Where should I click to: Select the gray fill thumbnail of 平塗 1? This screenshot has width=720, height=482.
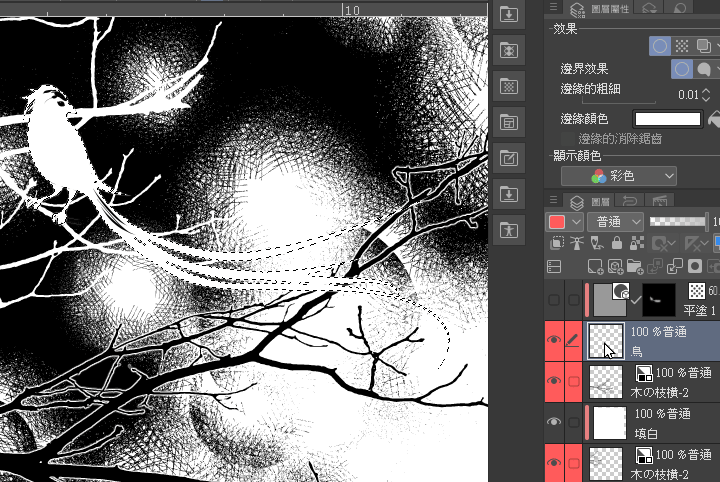coord(609,300)
